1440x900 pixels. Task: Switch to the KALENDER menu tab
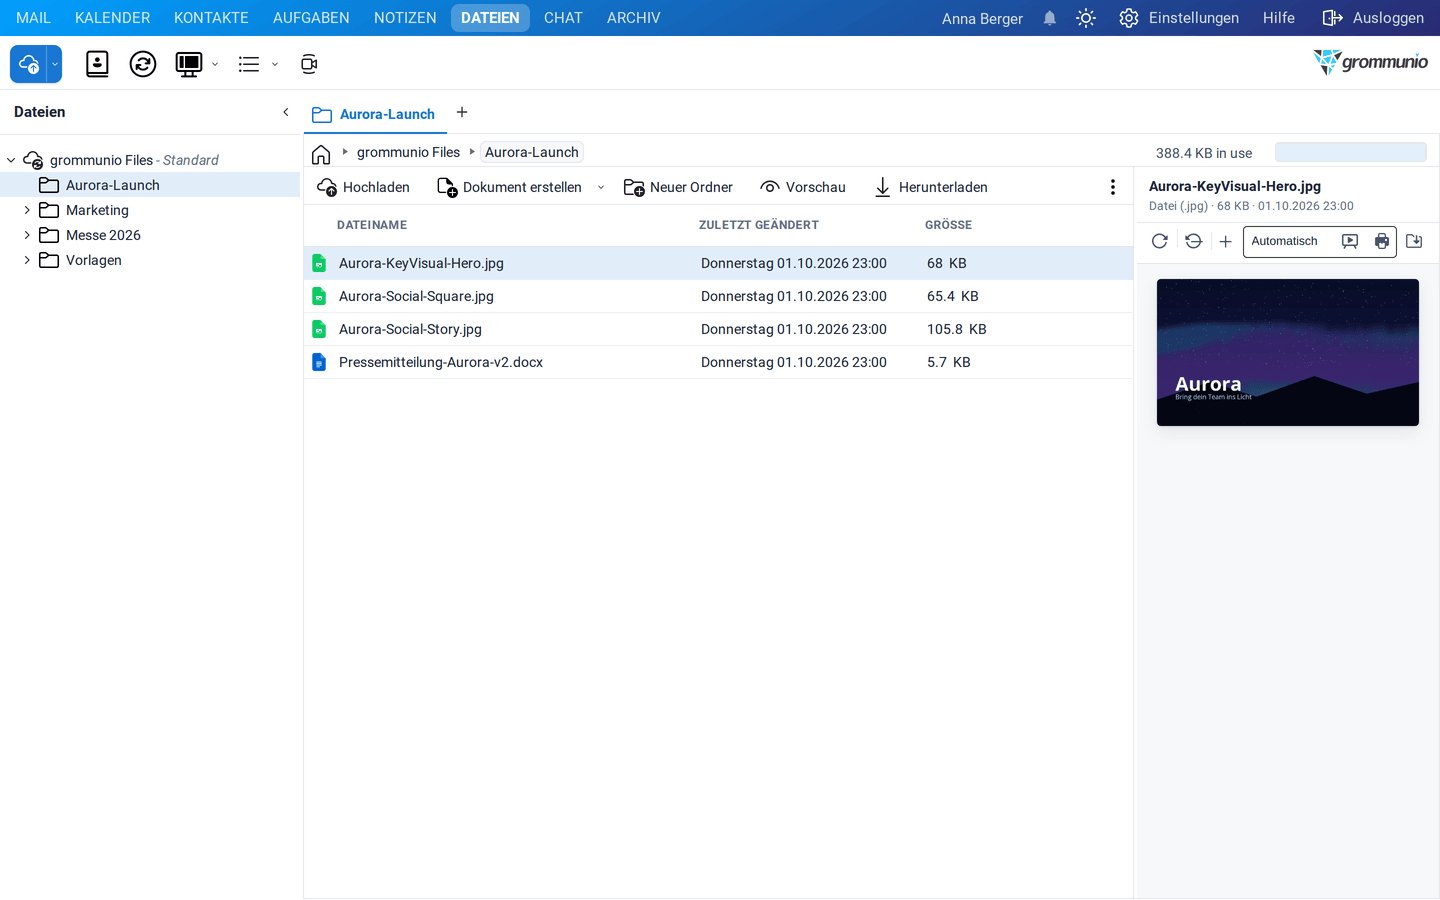click(113, 18)
